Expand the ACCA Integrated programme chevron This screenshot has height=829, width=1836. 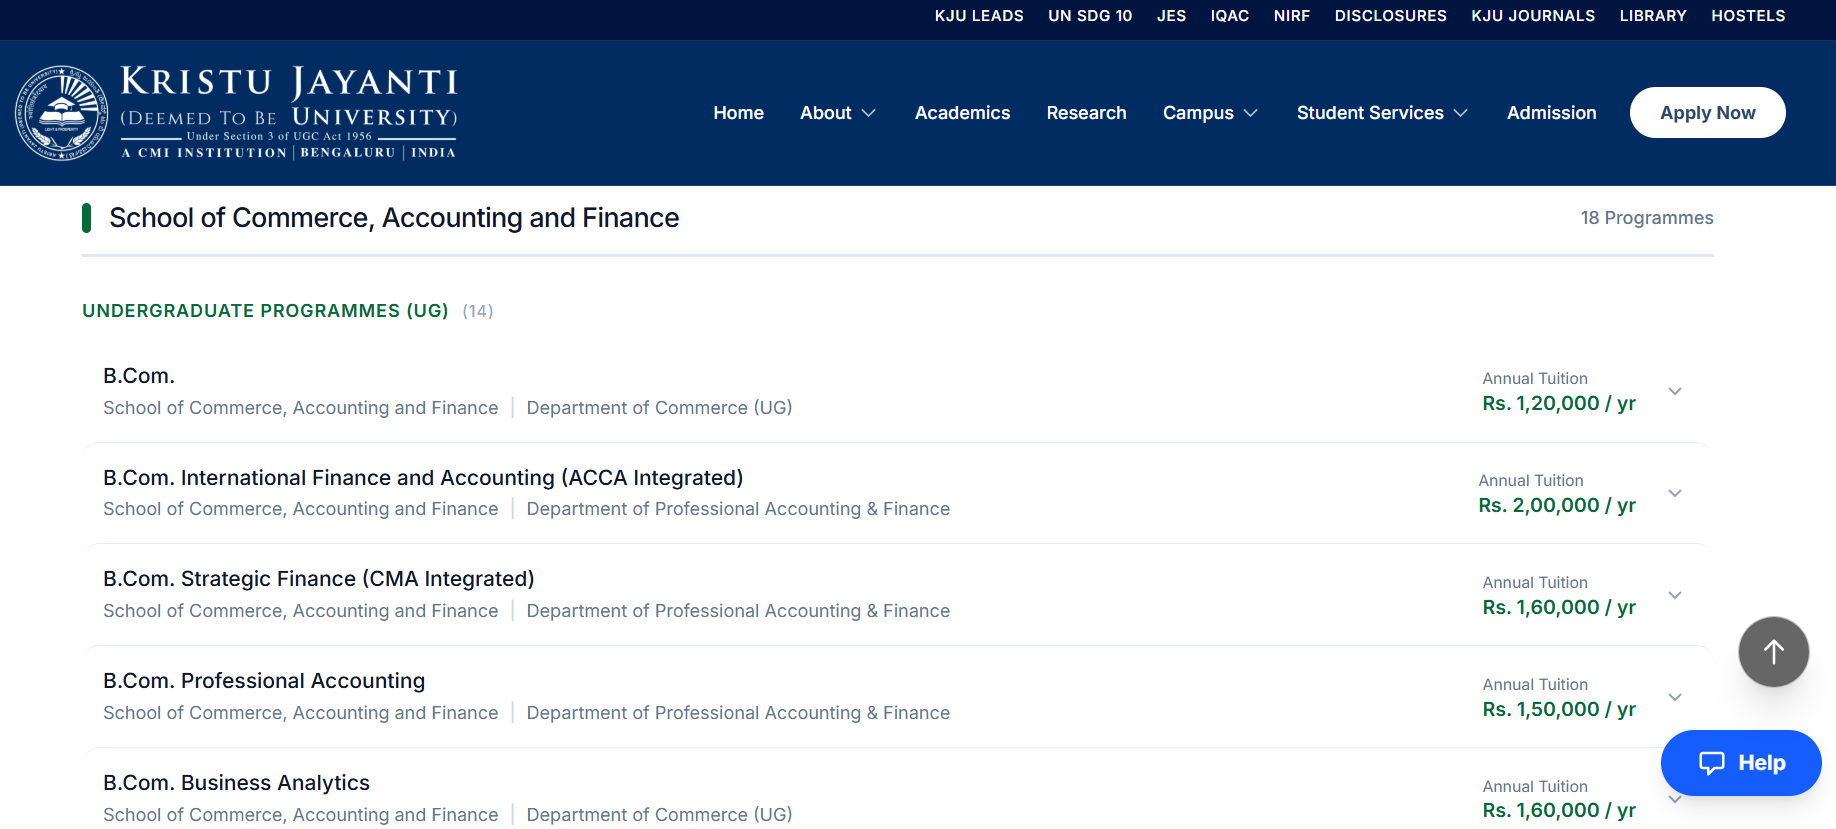tap(1675, 493)
